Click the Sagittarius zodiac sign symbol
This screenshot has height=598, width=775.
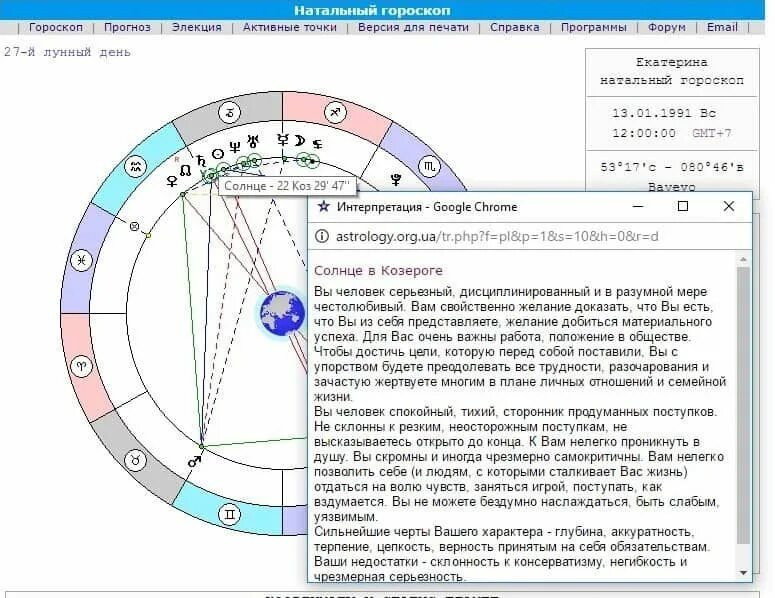point(335,113)
